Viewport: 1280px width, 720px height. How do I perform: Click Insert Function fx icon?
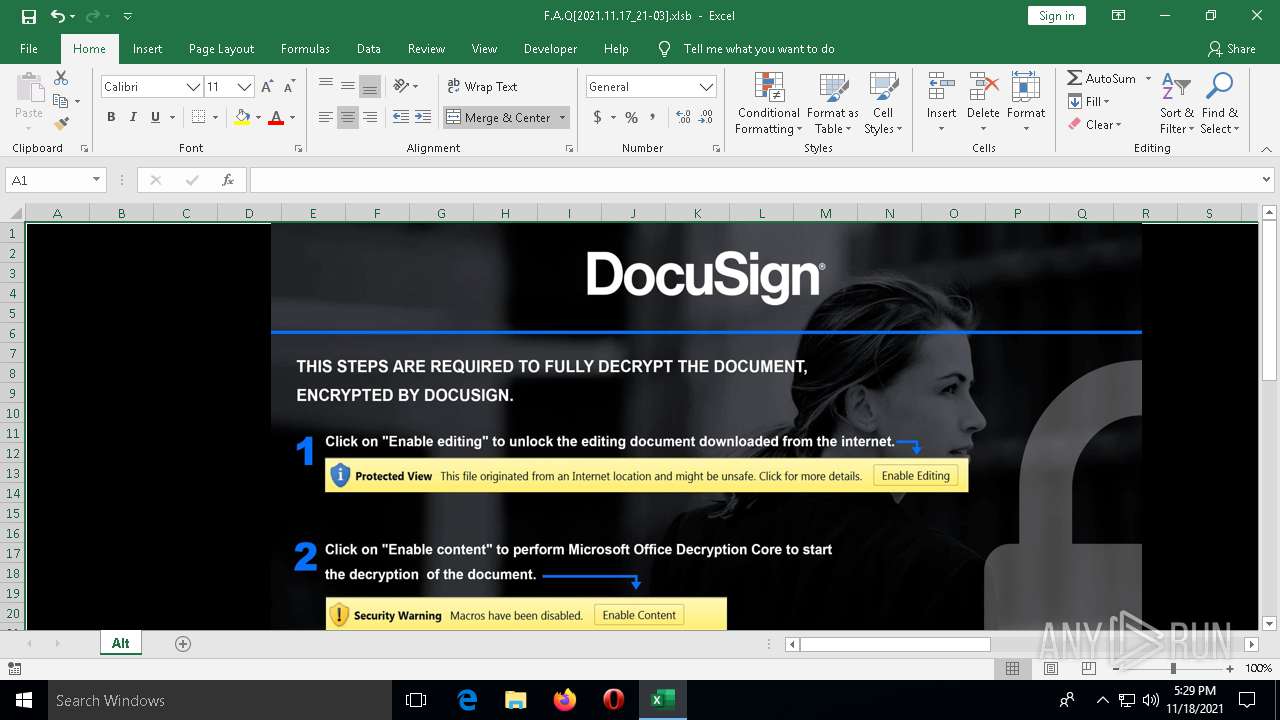[228, 180]
